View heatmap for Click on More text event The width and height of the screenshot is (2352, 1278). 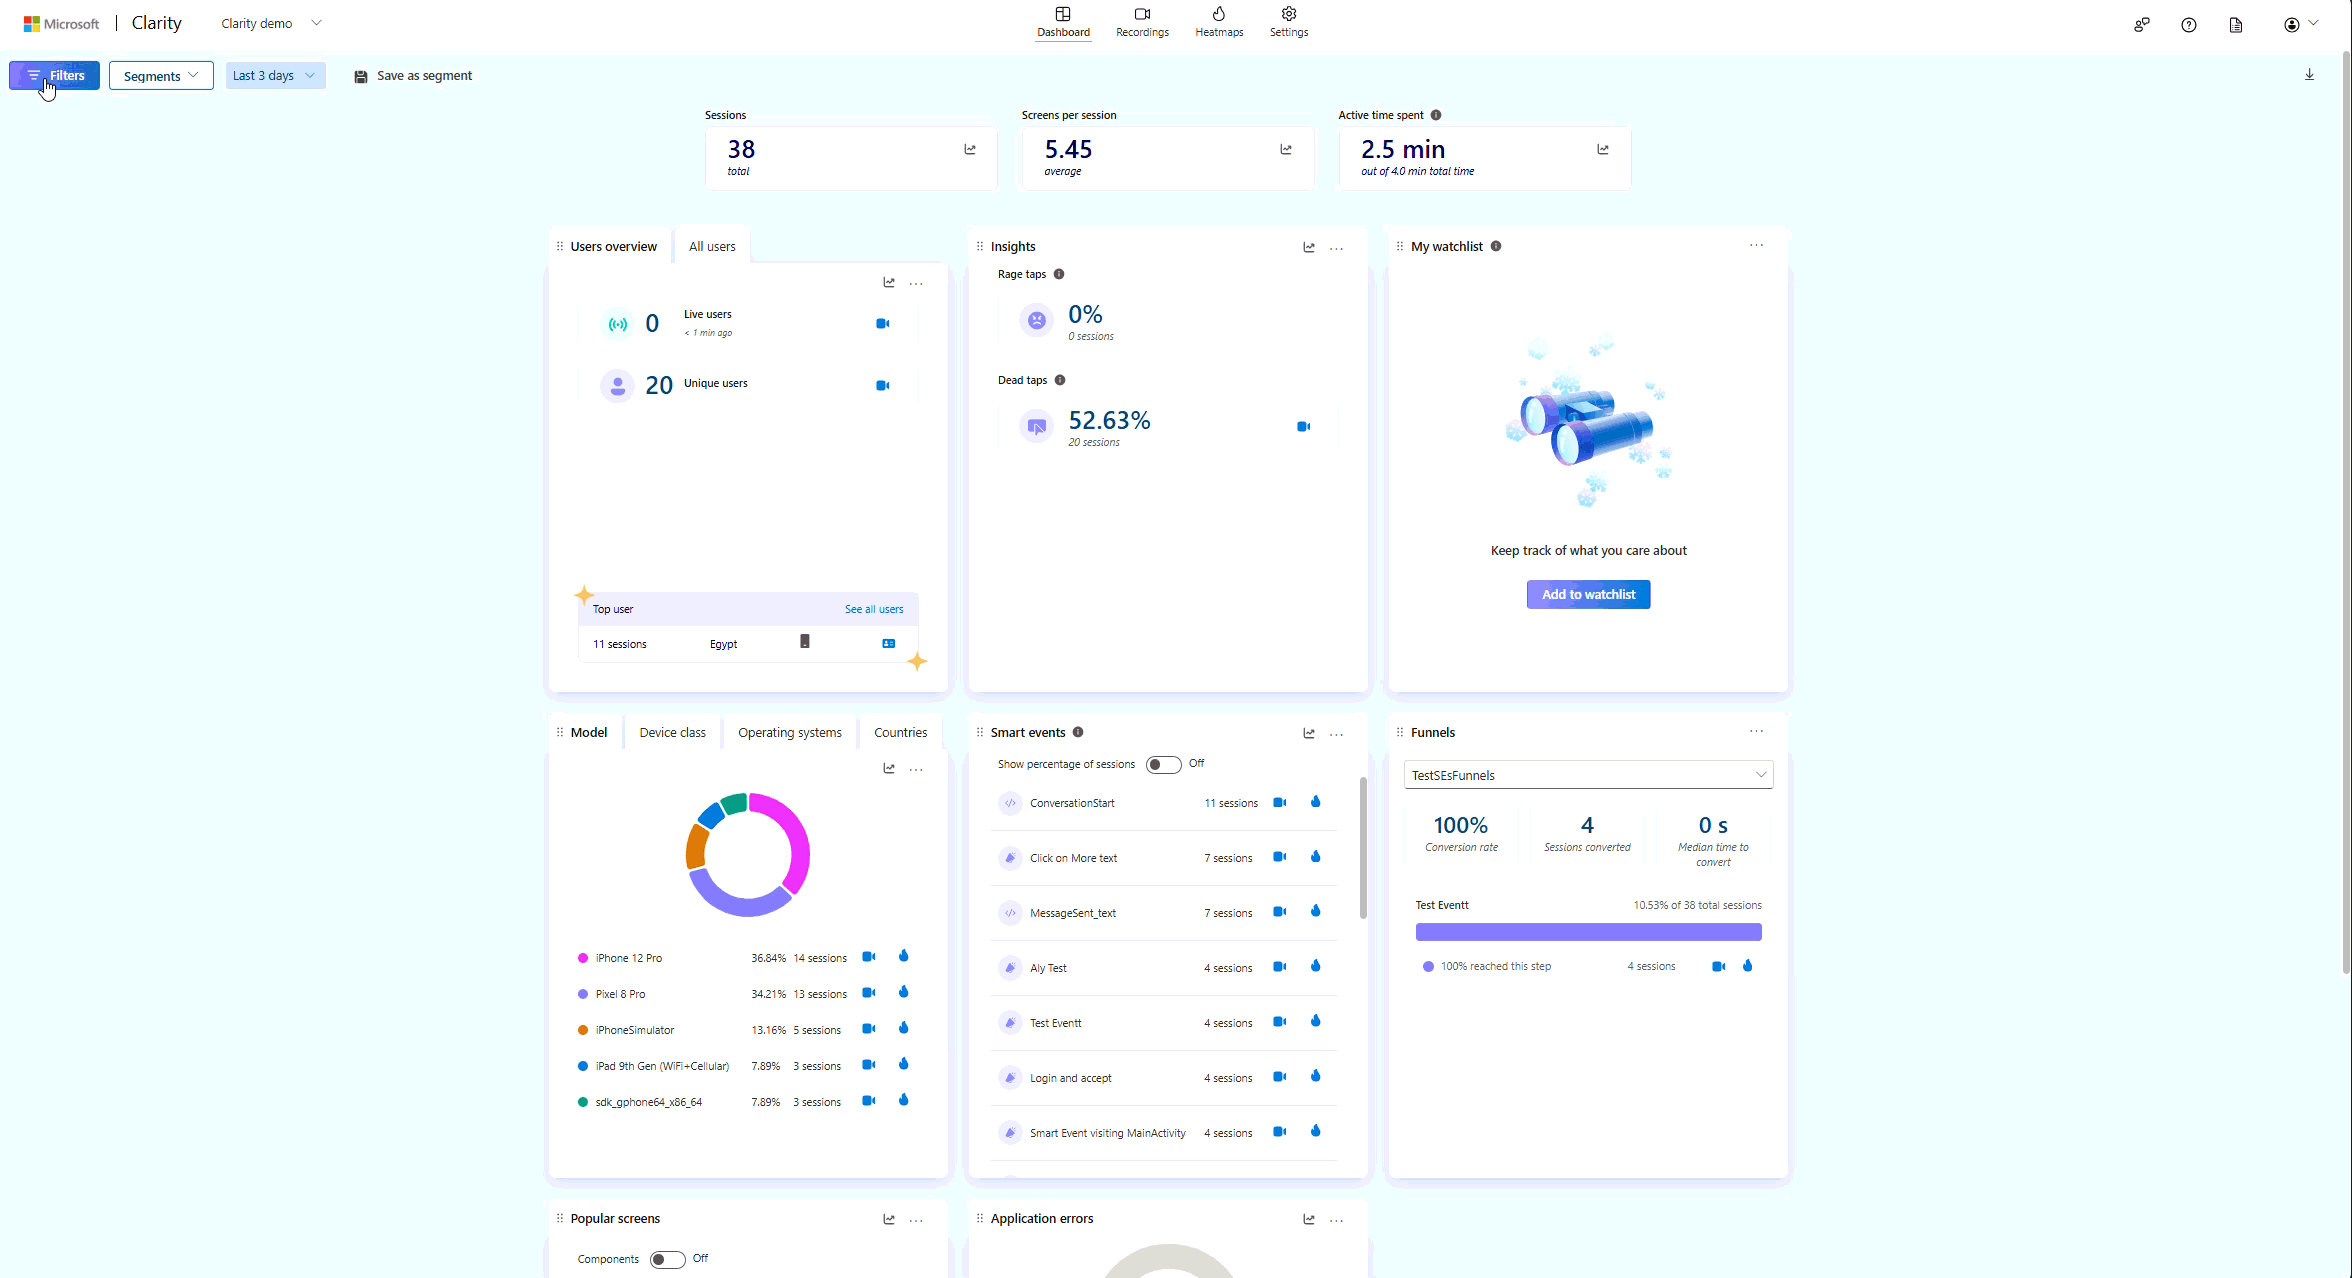point(1316,857)
